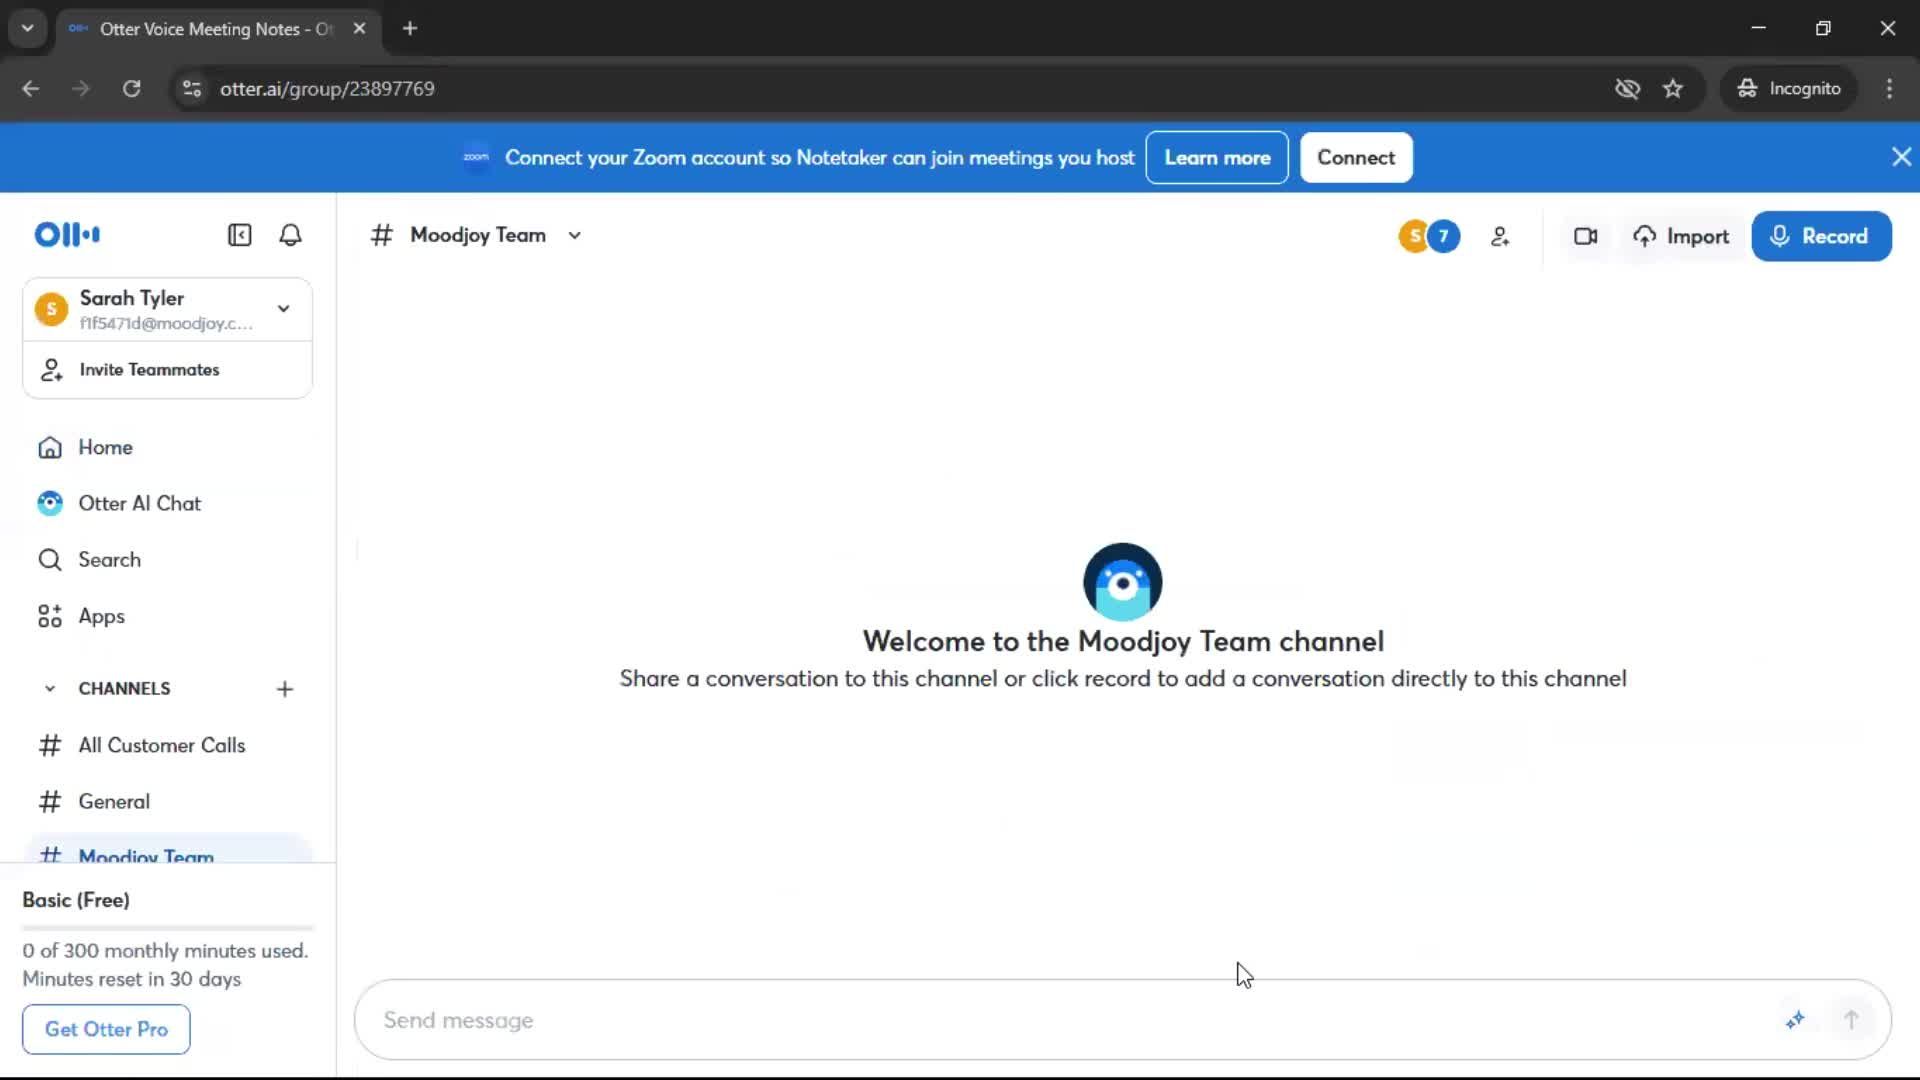The width and height of the screenshot is (1920, 1080).
Task: Click the Incognito indicator
Action: pyautogui.click(x=1789, y=89)
